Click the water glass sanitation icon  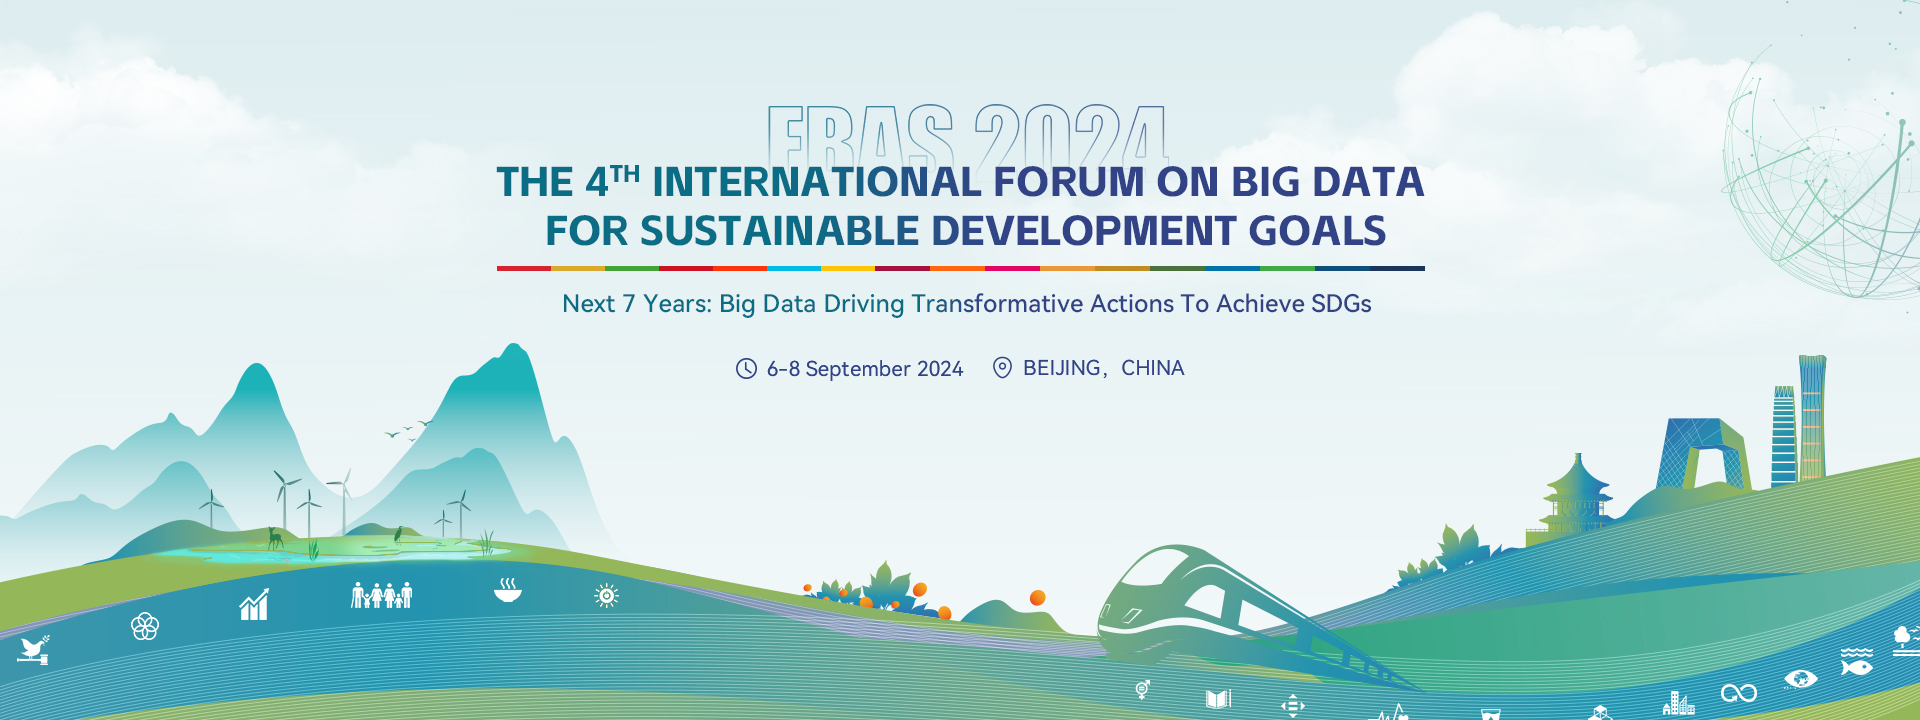click(x=1491, y=714)
